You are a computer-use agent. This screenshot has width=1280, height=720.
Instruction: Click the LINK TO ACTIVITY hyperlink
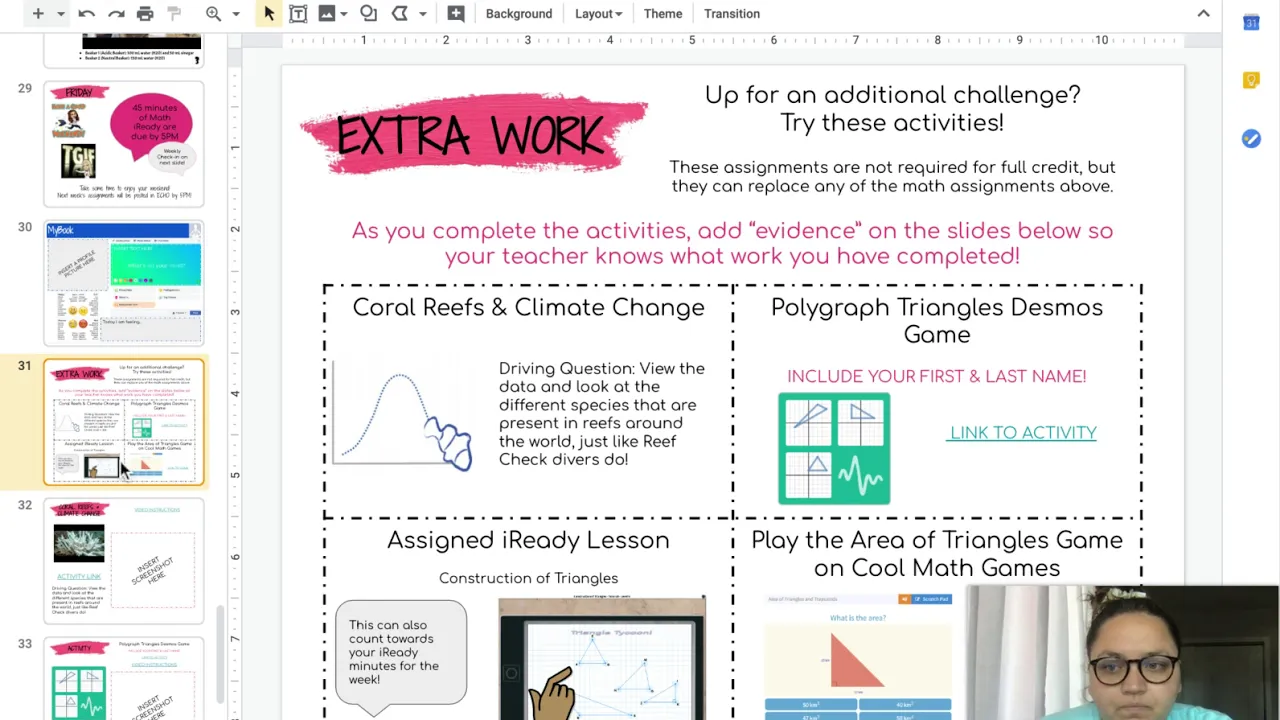(x=1023, y=433)
